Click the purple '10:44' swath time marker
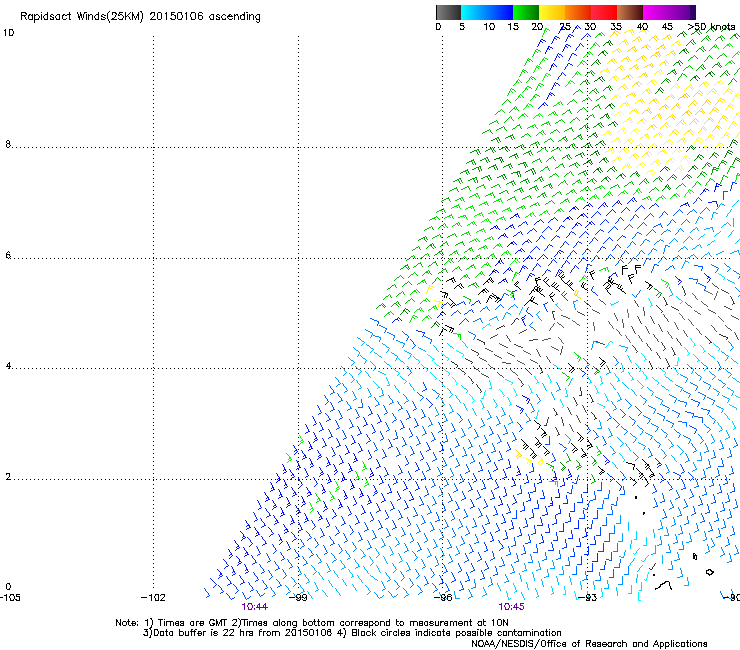 click(x=254, y=607)
